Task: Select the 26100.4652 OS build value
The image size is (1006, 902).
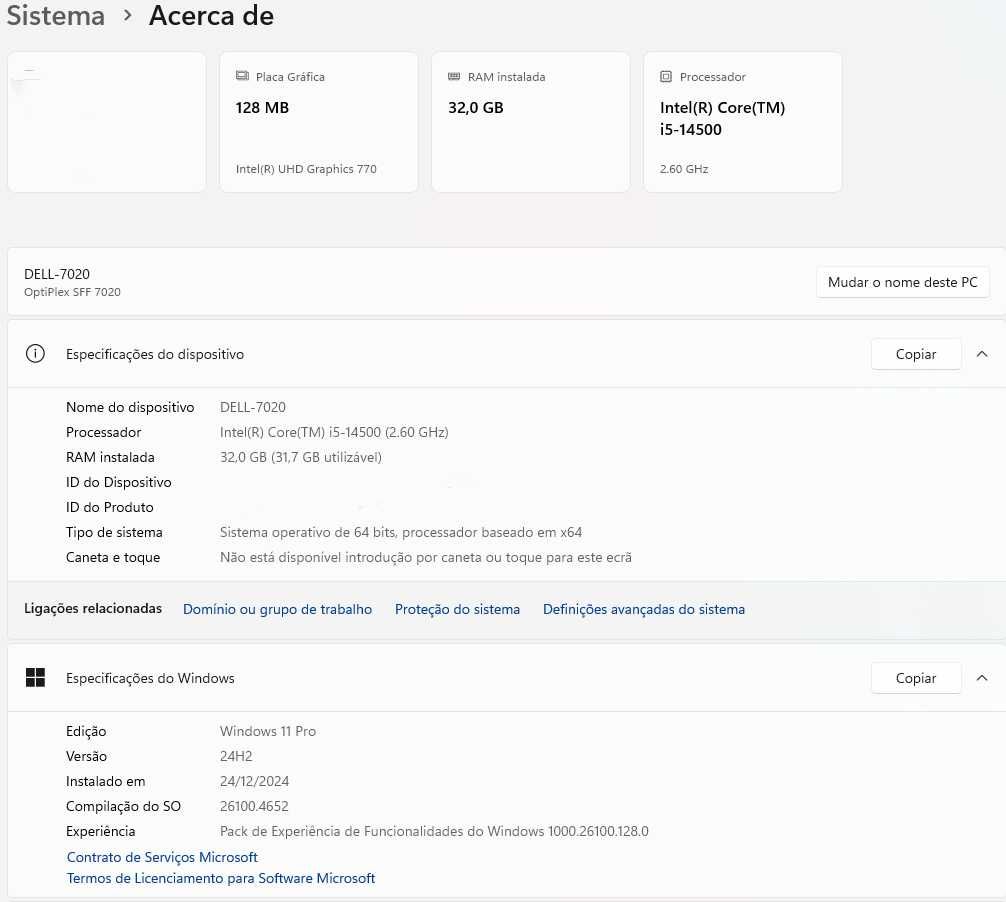Action: (x=253, y=806)
